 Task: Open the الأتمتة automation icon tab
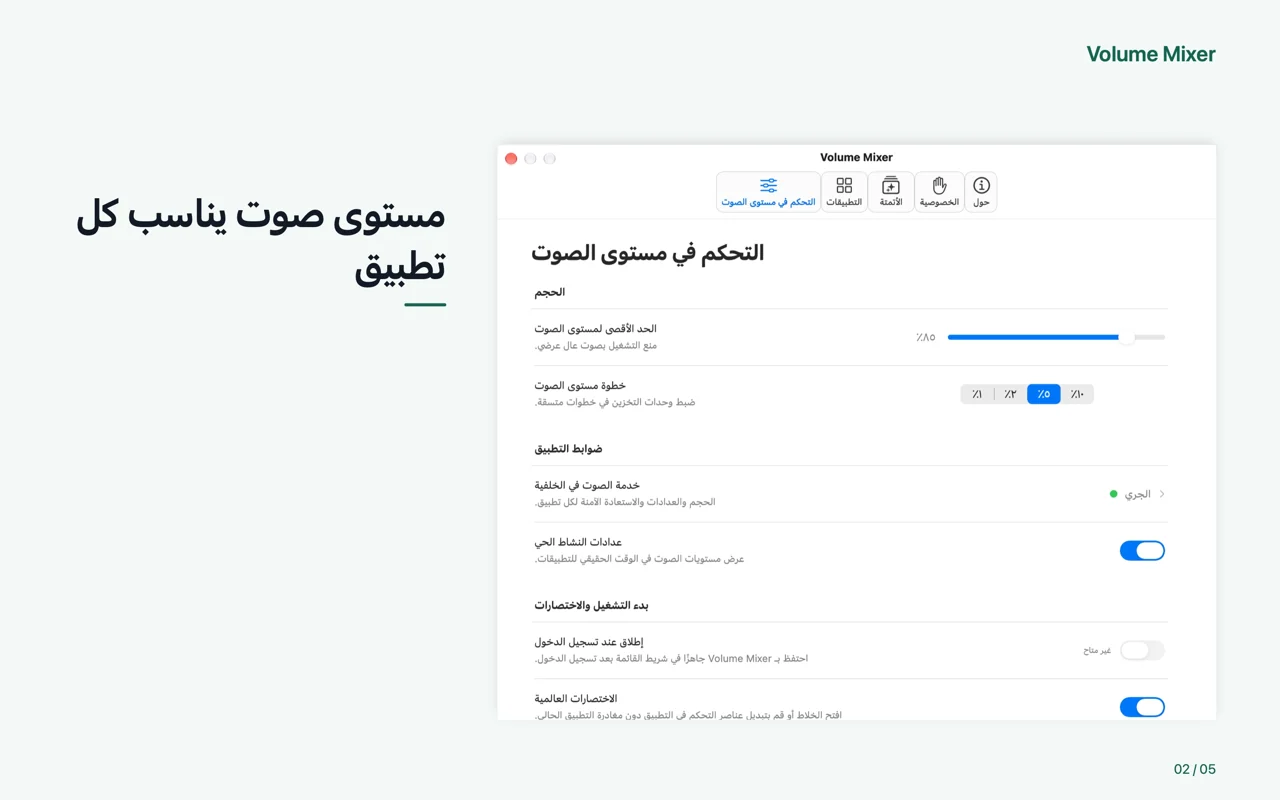(891, 192)
